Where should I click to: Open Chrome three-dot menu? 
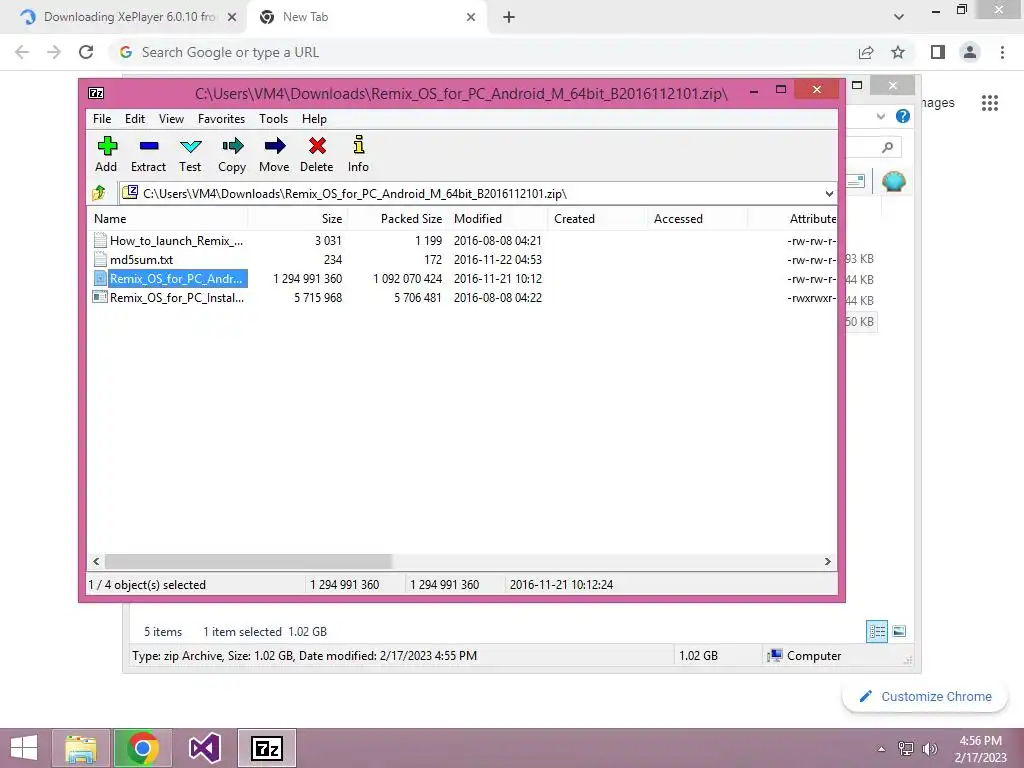point(1002,52)
